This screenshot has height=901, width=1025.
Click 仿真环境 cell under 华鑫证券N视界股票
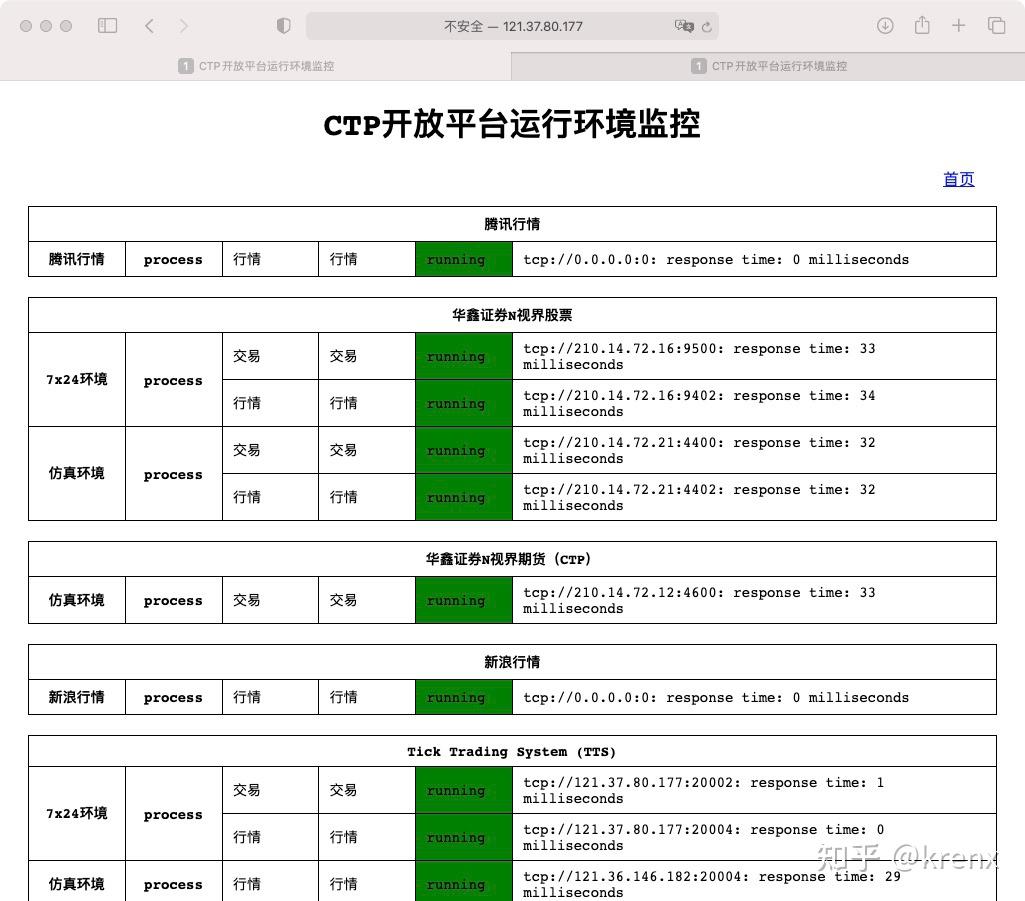pyautogui.click(x=77, y=473)
